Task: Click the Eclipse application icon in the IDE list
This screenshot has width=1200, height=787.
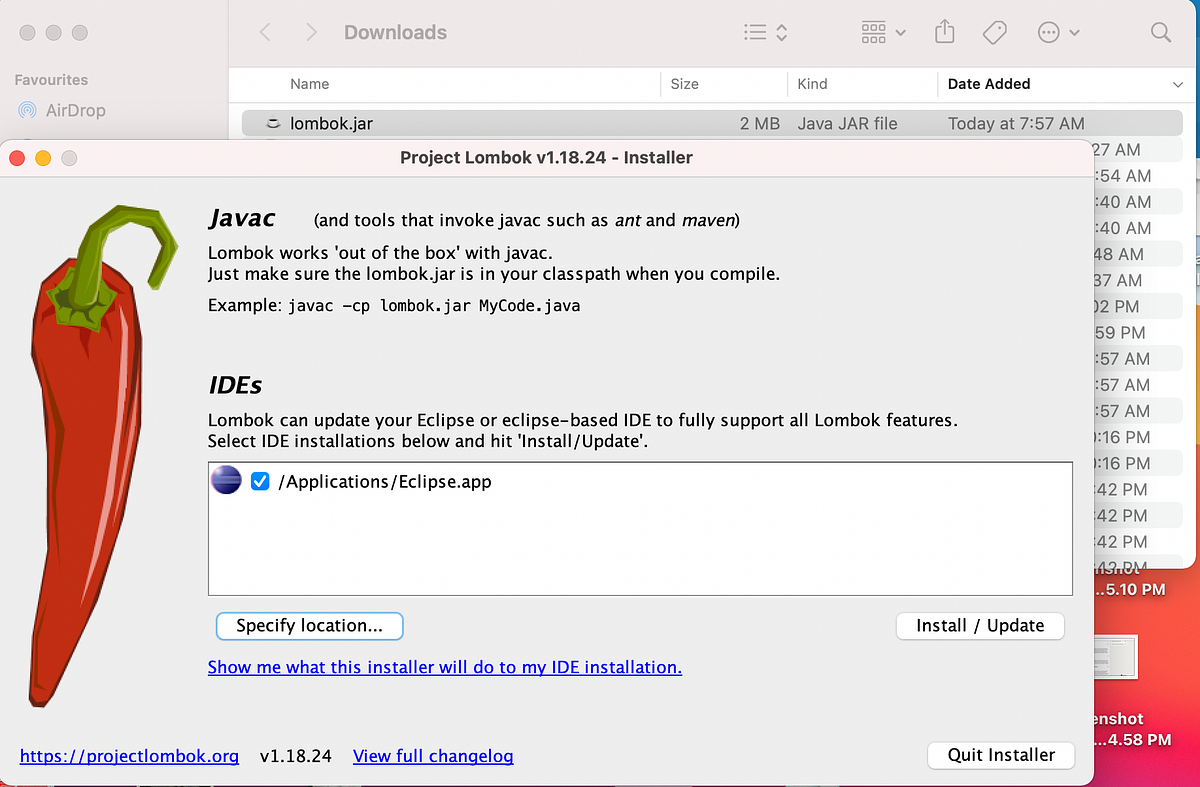Action: click(x=226, y=480)
